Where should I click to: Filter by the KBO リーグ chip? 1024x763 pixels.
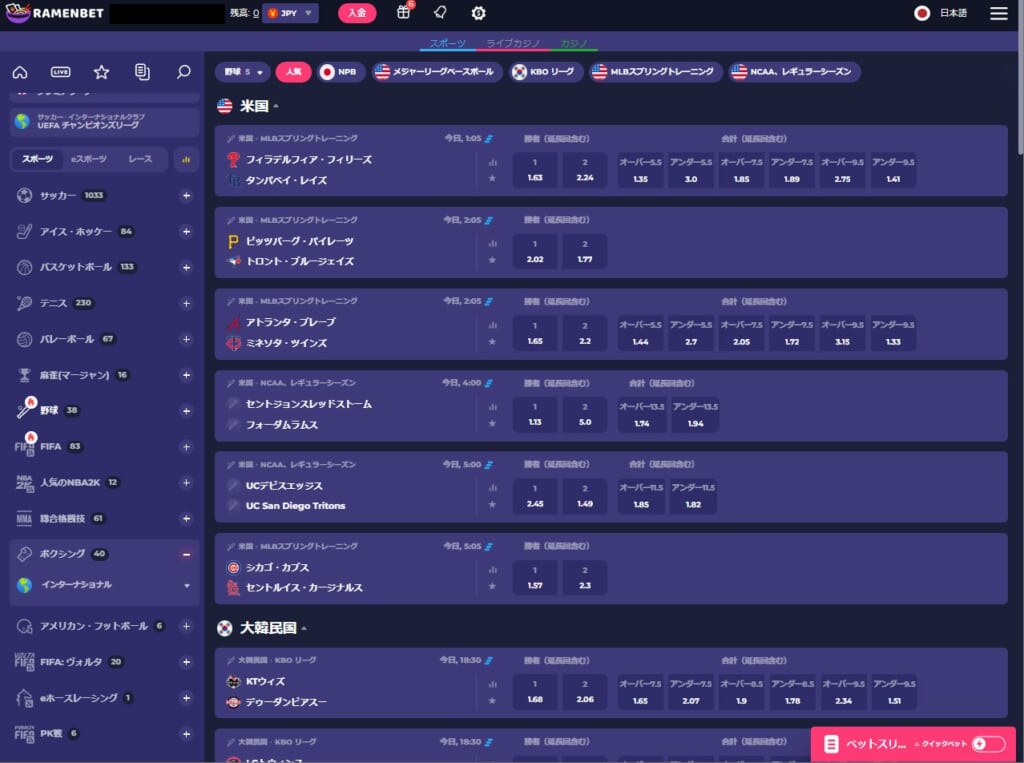point(545,72)
